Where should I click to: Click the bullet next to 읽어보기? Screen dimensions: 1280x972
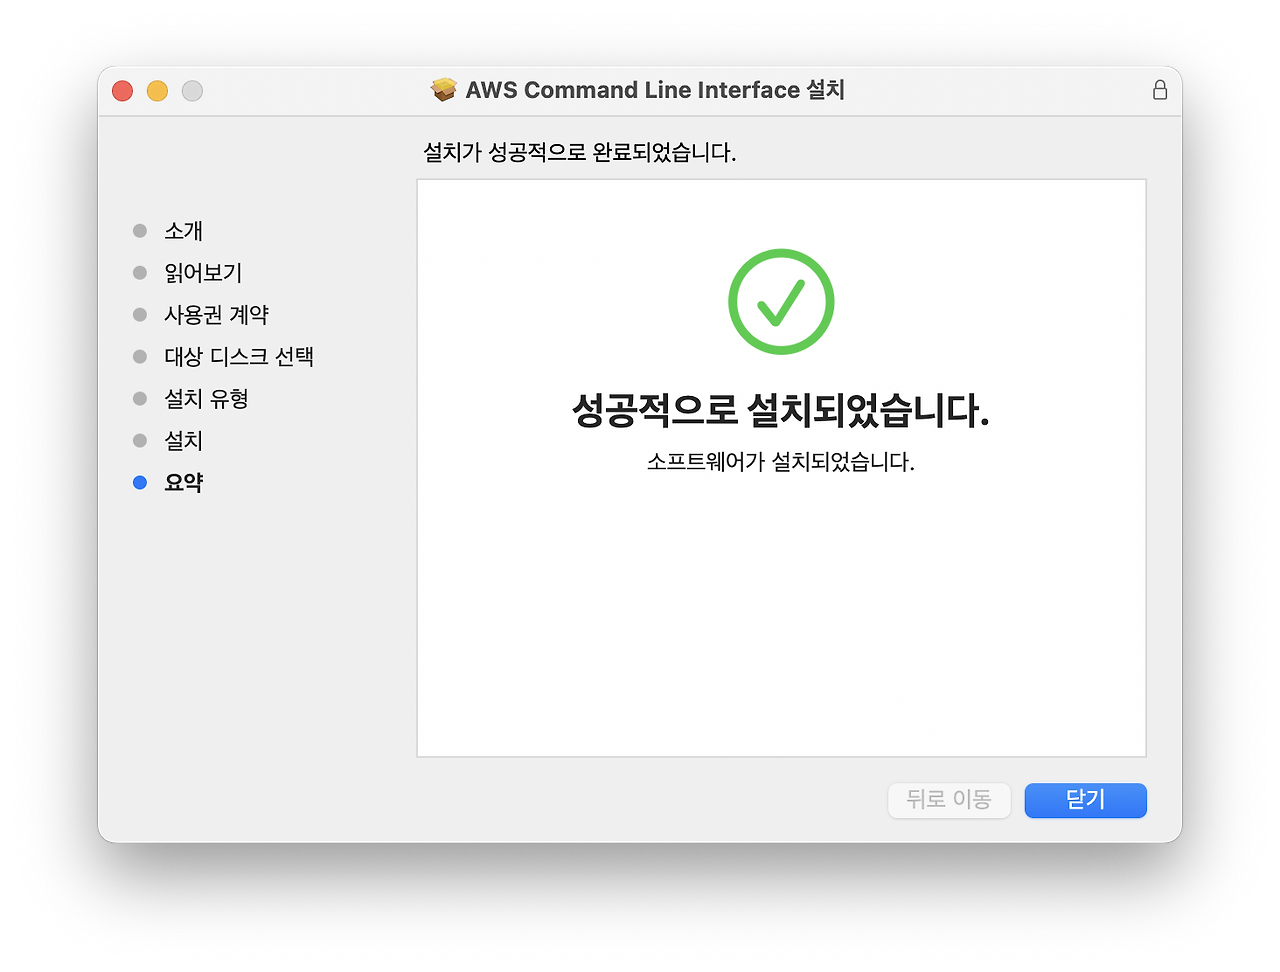pos(139,272)
